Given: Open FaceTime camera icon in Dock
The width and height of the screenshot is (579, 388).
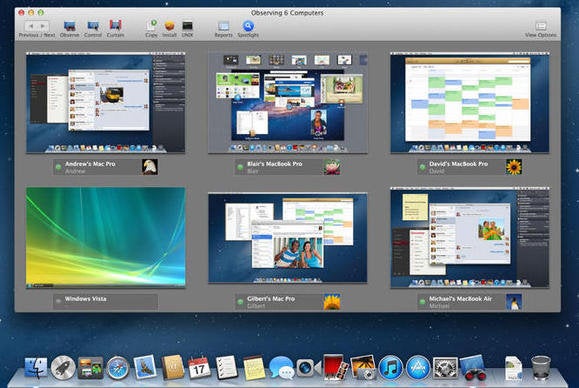Looking at the screenshot, I should 309,368.
